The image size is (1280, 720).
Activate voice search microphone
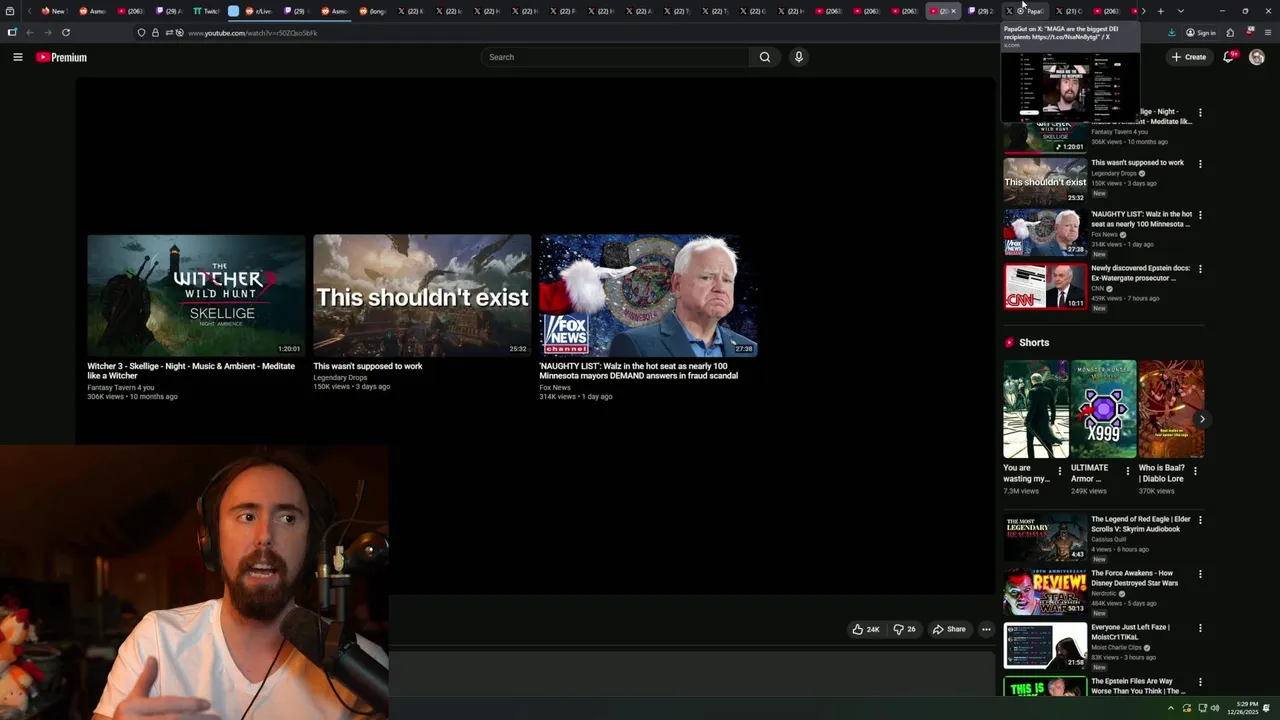(x=798, y=57)
